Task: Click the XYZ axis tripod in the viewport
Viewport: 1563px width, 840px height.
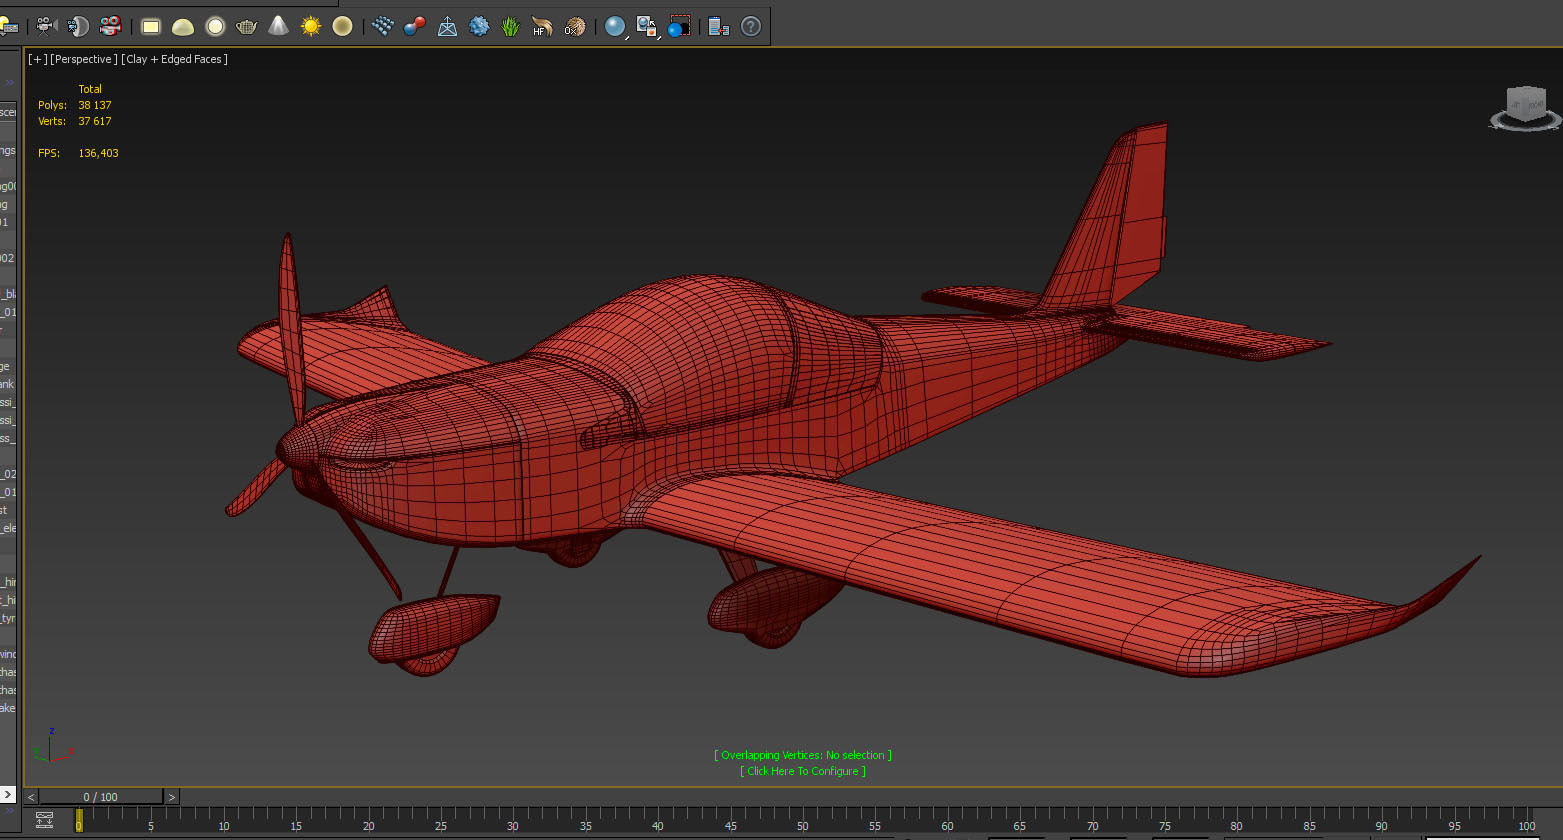Action: pyautogui.click(x=52, y=747)
